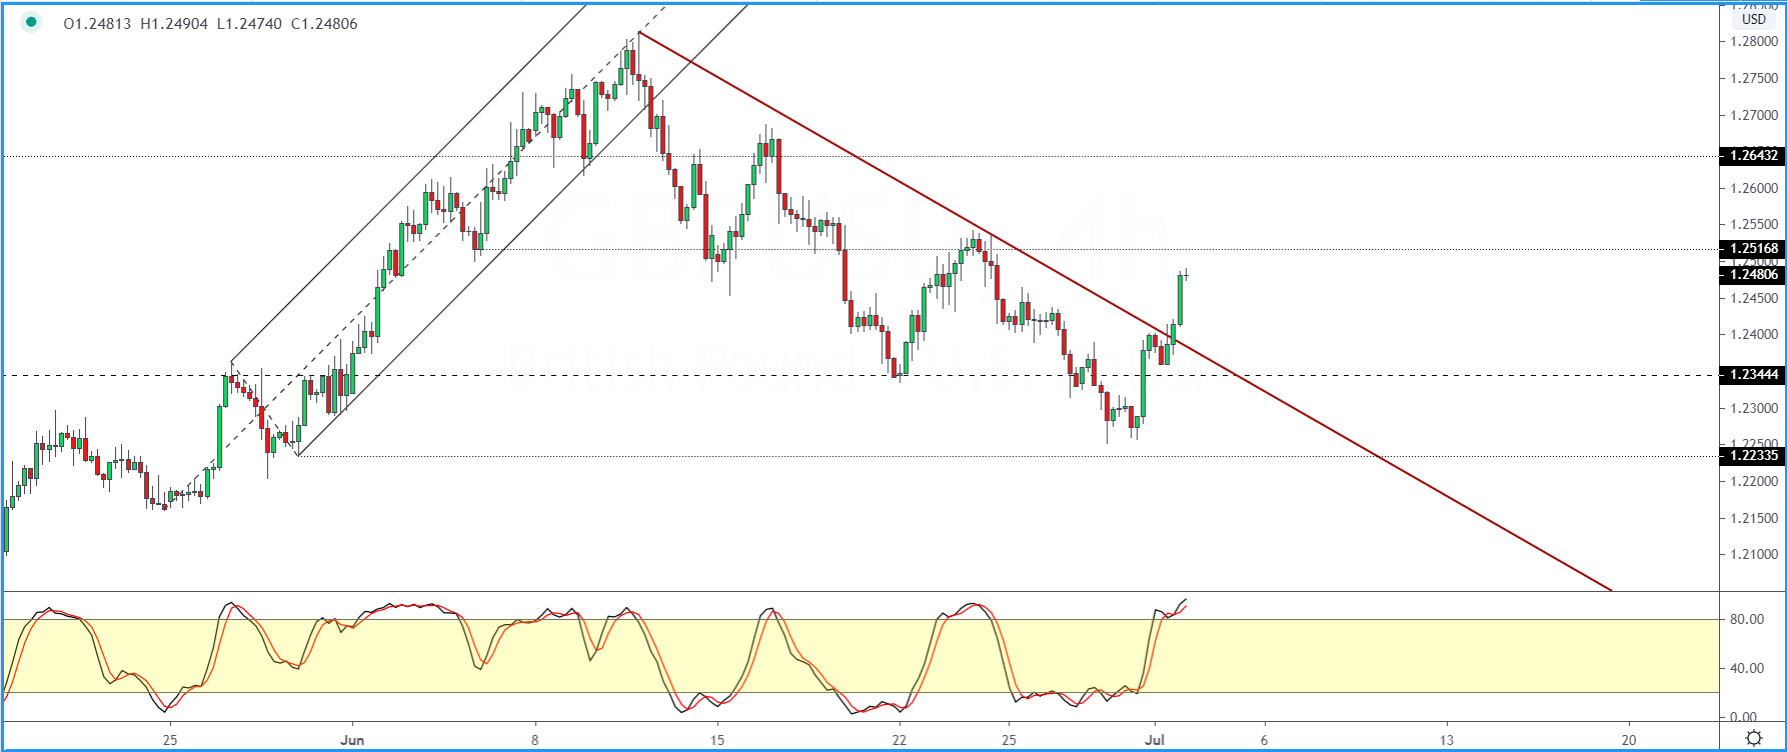Click the 1.24000 price axis tick

tap(1754, 335)
